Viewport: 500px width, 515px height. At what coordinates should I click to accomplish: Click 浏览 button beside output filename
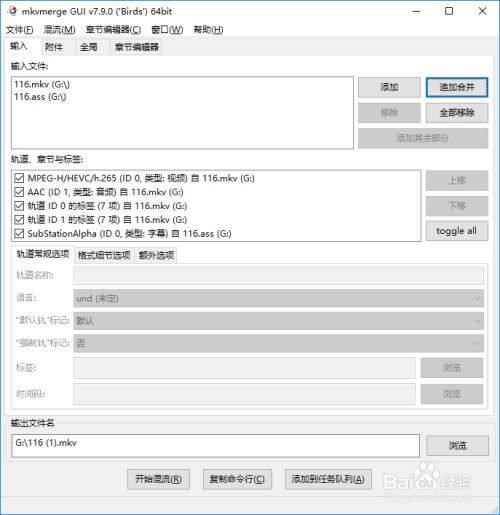pos(457,446)
